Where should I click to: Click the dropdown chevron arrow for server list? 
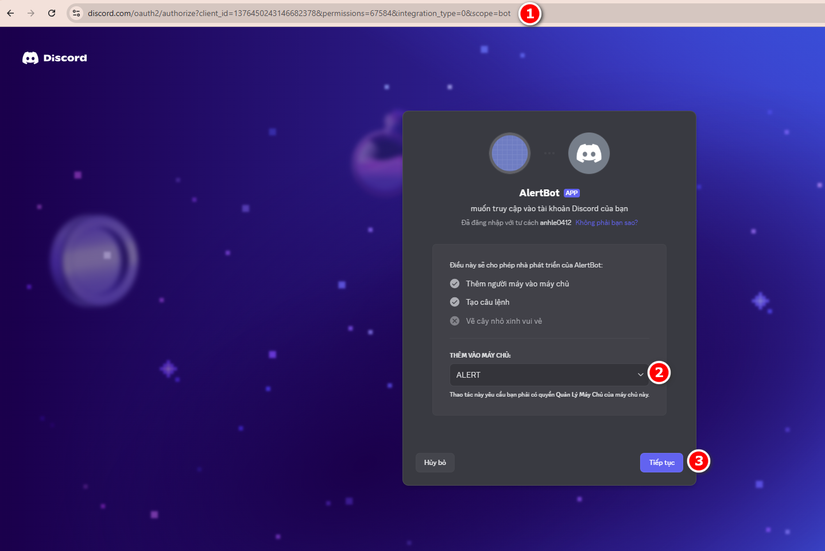(x=640, y=375)
